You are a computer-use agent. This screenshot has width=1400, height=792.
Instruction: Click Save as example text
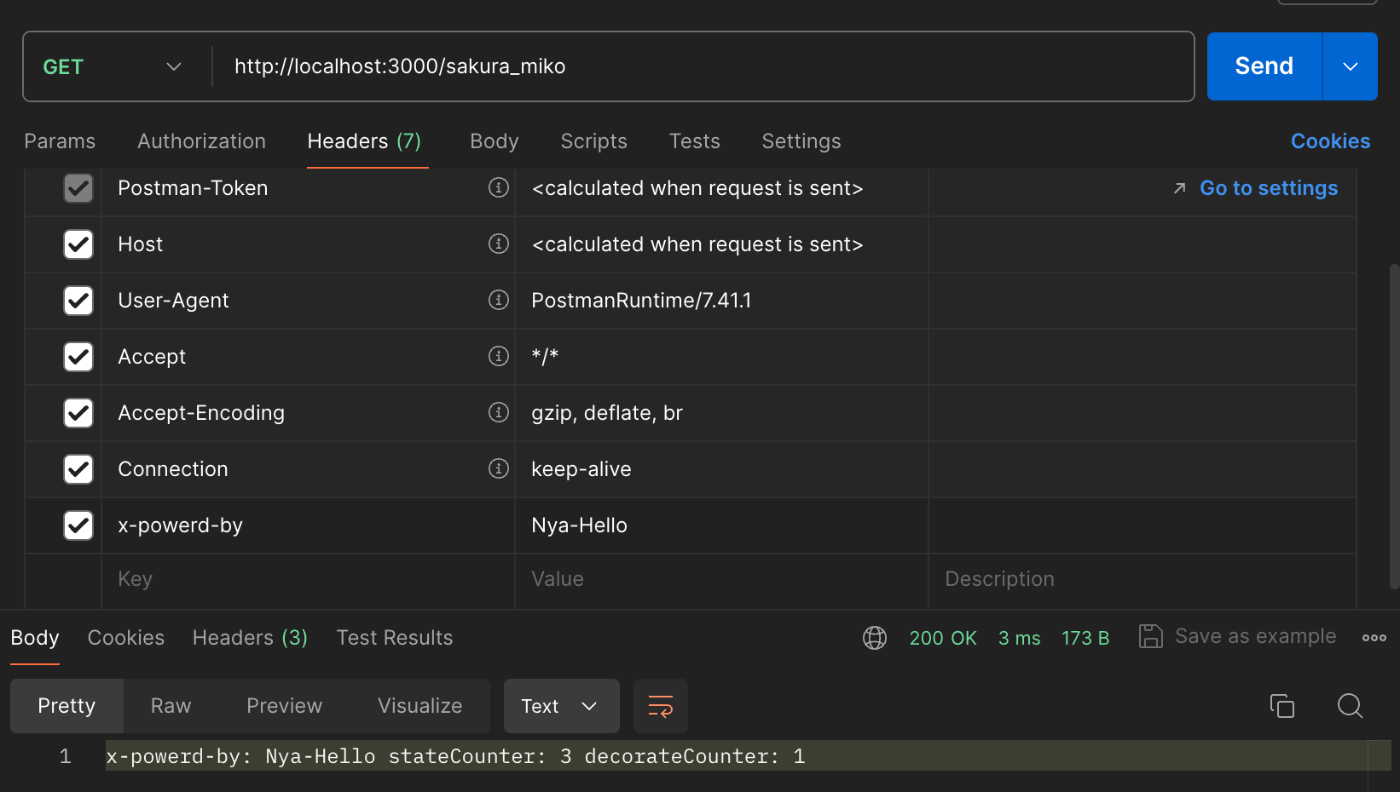pyautogui.click(x=1255, y=636)
